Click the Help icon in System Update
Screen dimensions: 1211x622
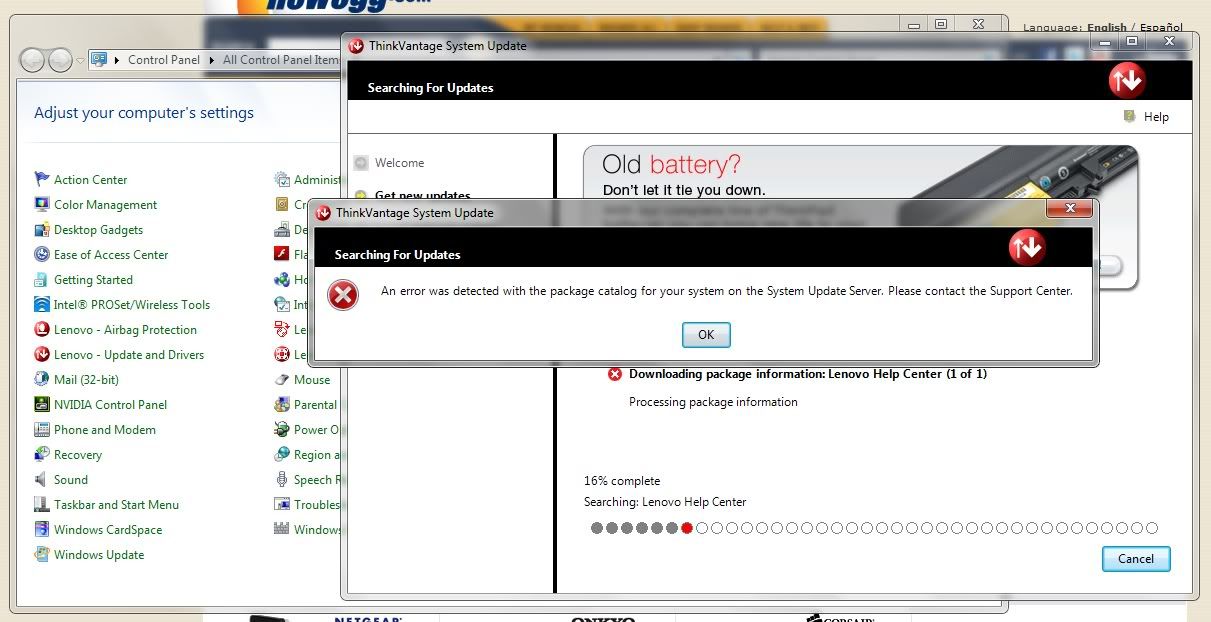coord(1130,117)
